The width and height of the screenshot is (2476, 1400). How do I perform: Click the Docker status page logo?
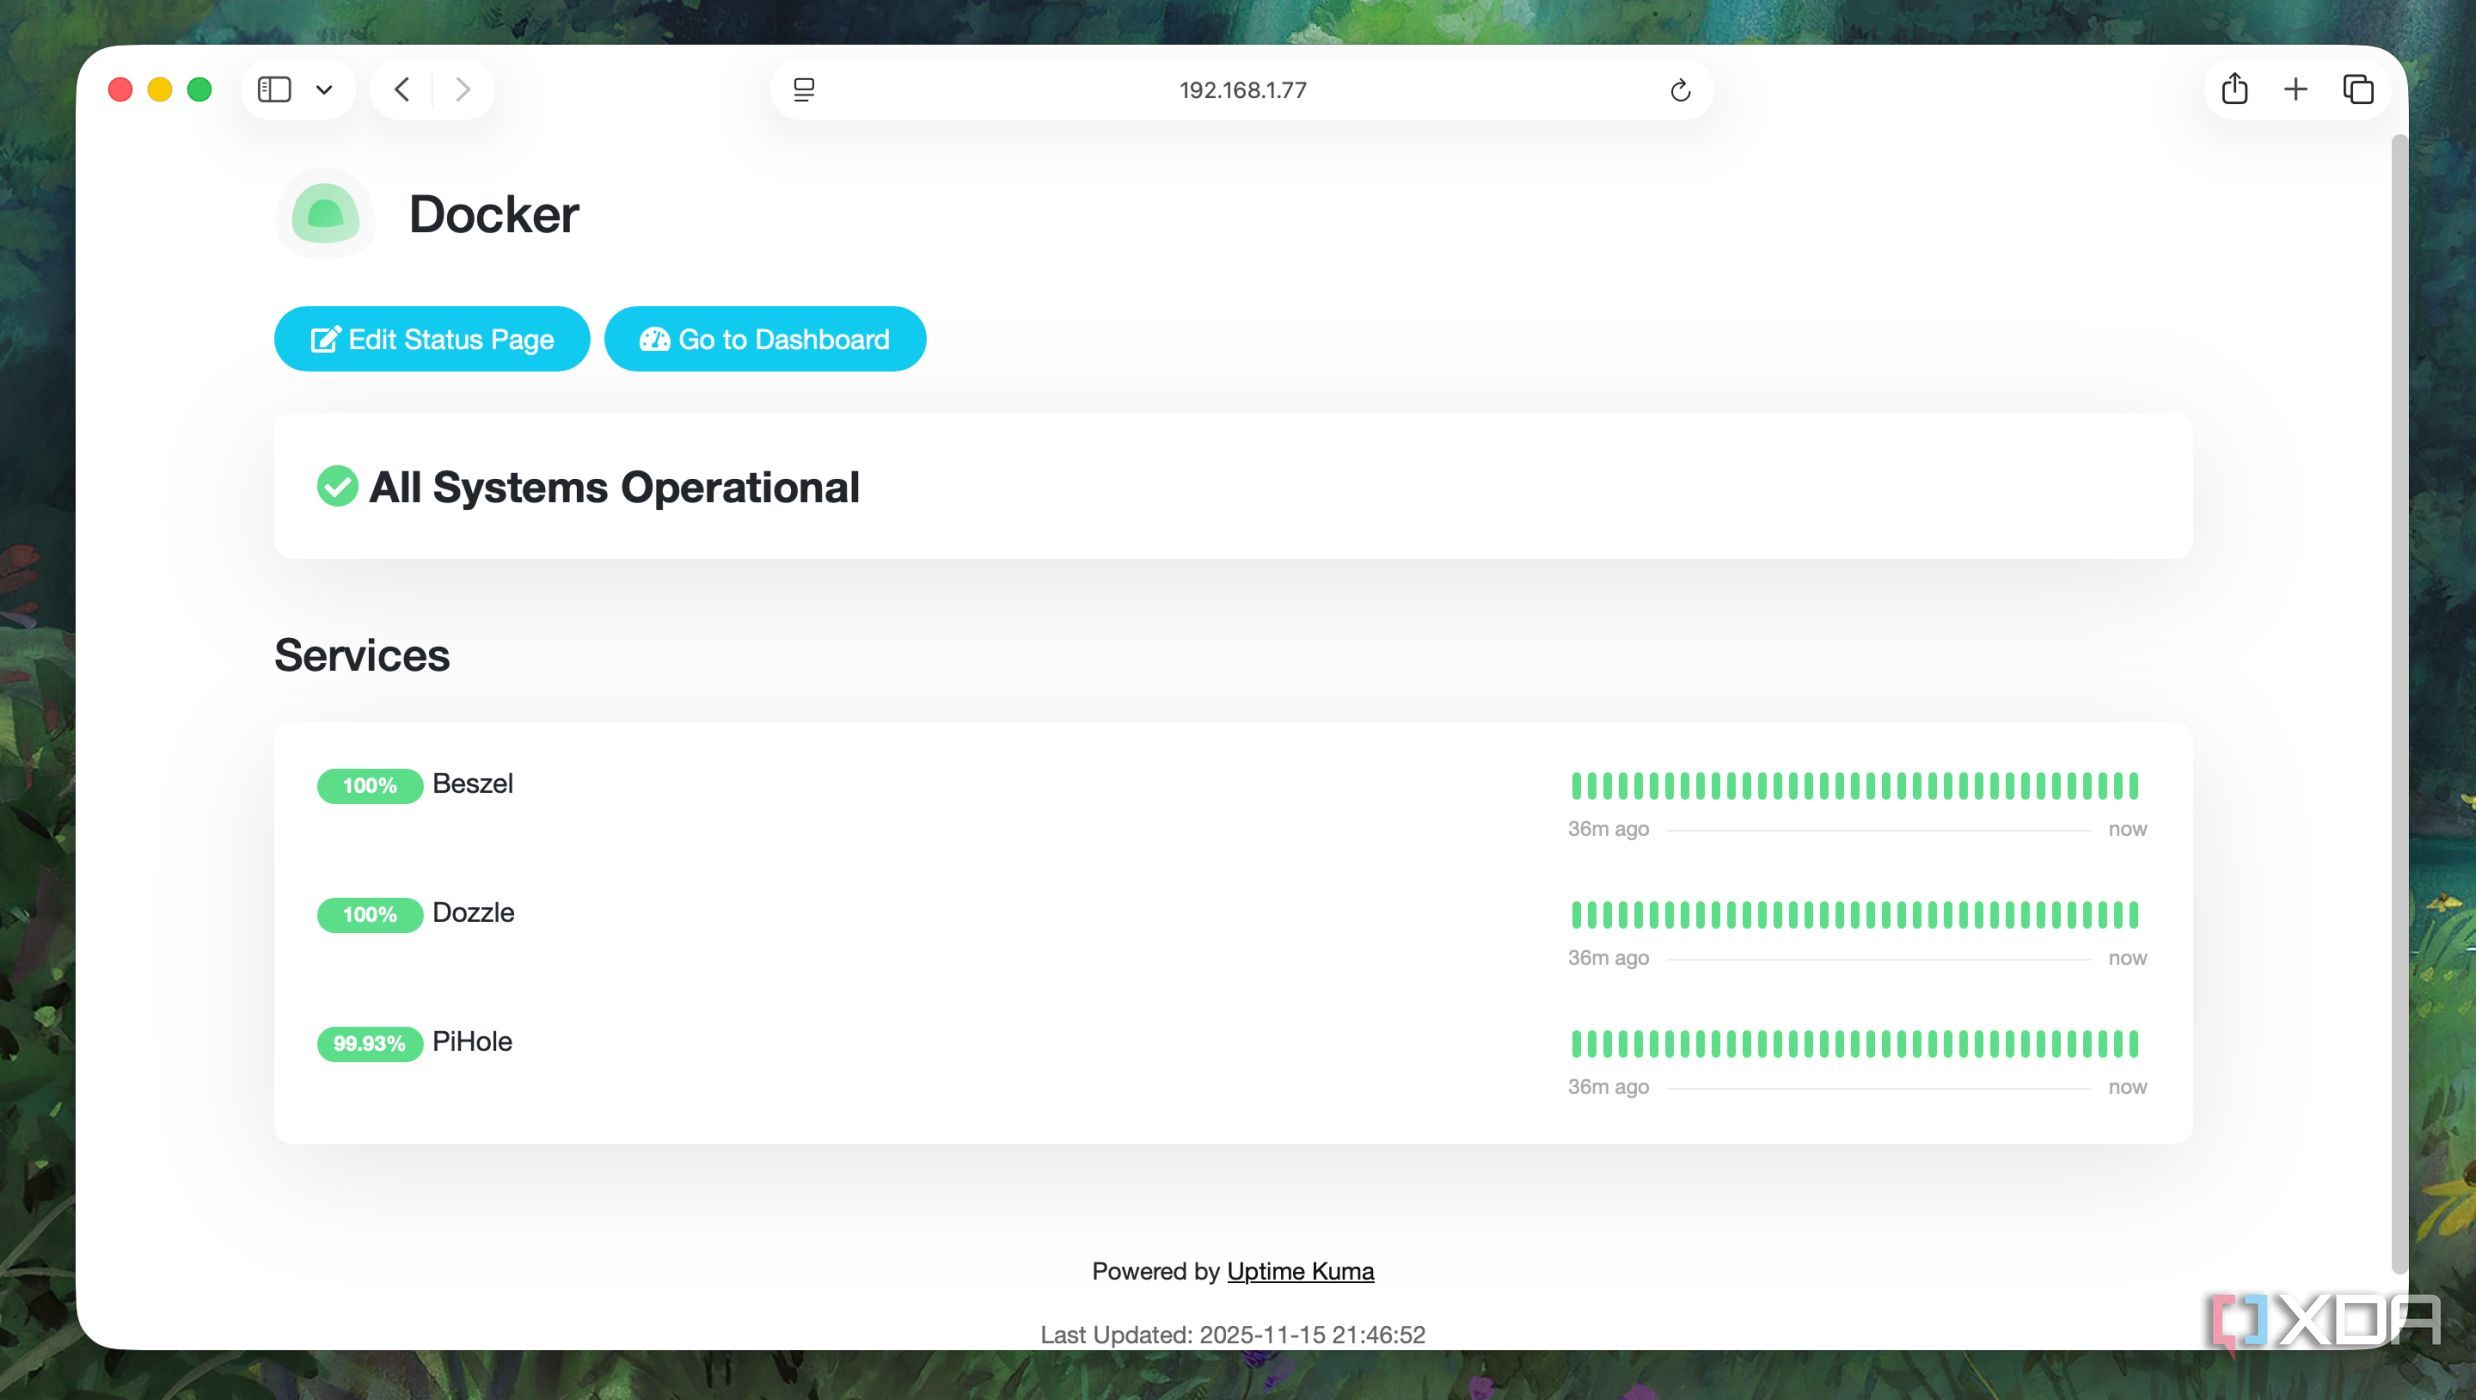click(325, 213)
